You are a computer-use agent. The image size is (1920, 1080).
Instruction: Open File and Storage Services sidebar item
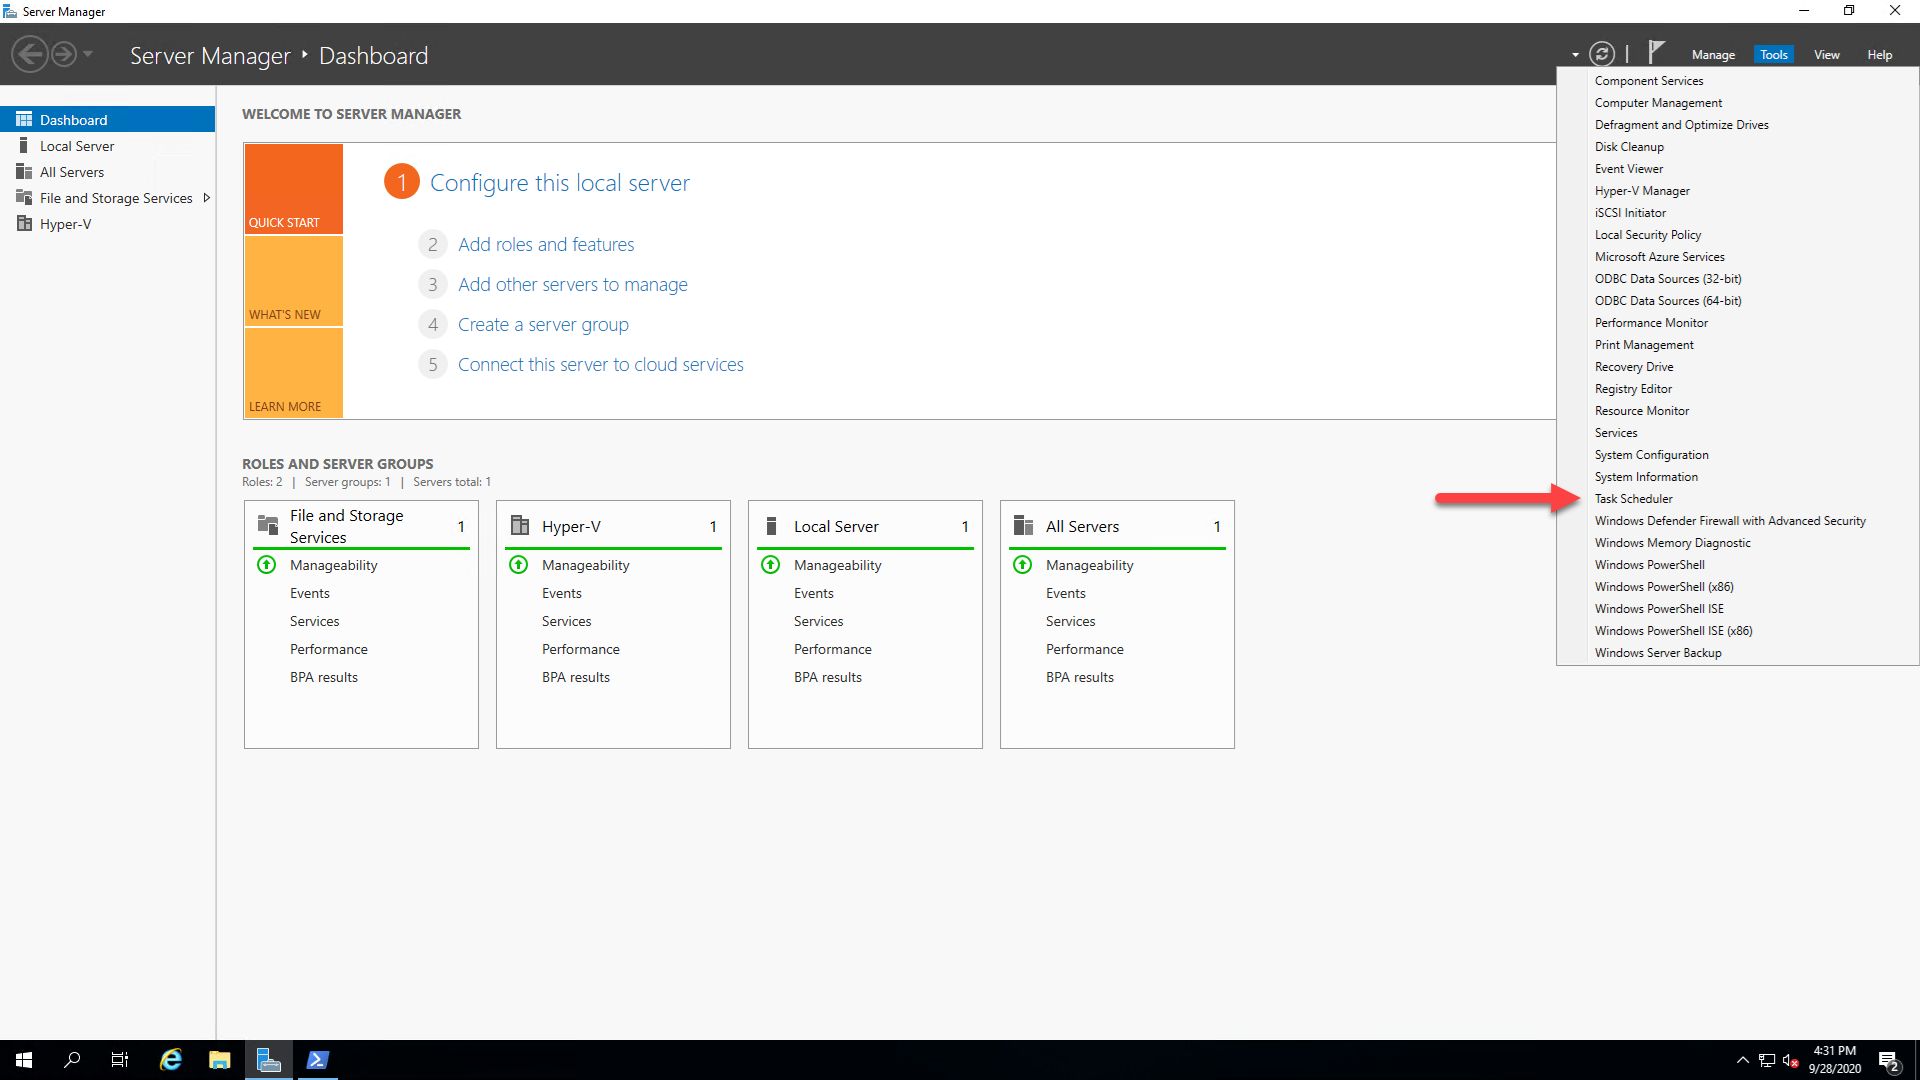click(108, 198)
